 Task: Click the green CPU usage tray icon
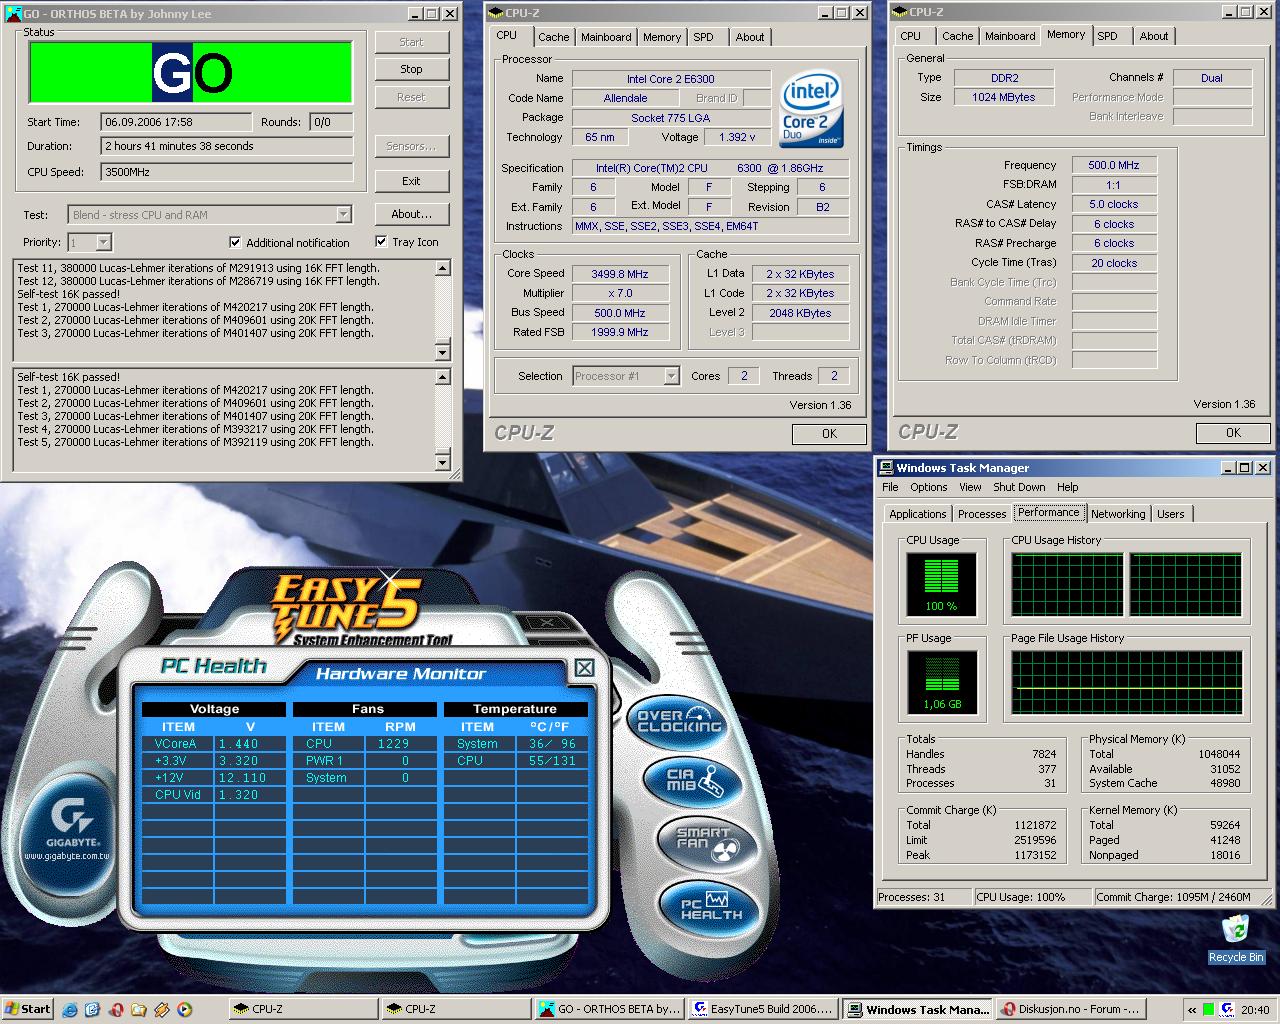click(1208, 1009)
